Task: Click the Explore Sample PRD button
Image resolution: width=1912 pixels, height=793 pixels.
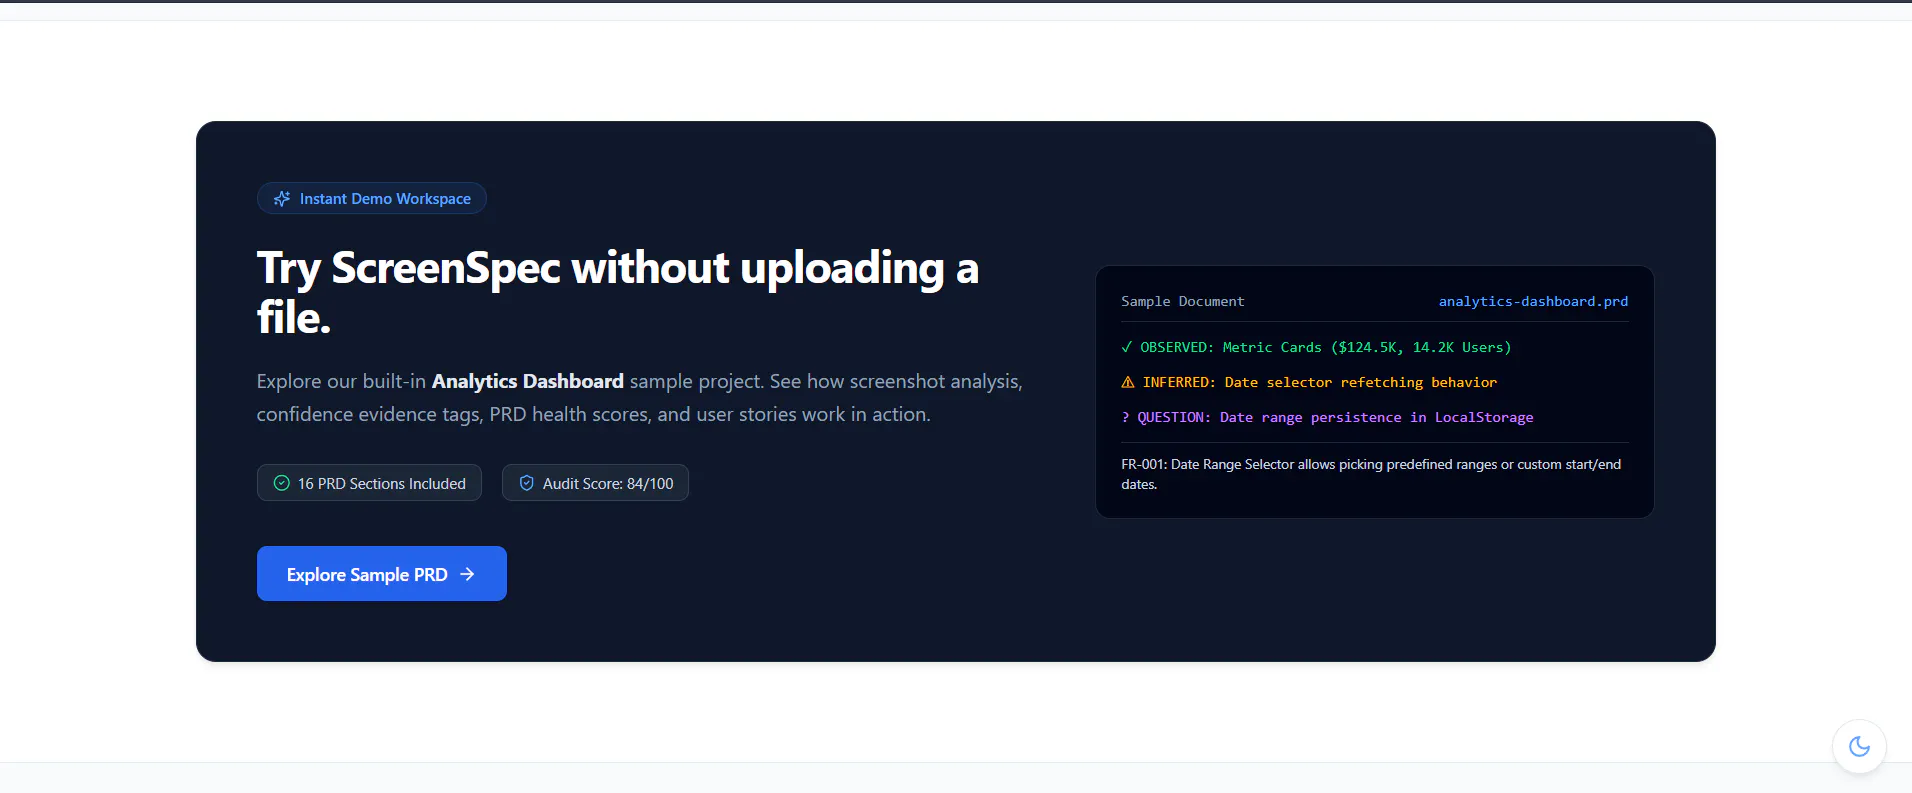Action: pos(381,574)
